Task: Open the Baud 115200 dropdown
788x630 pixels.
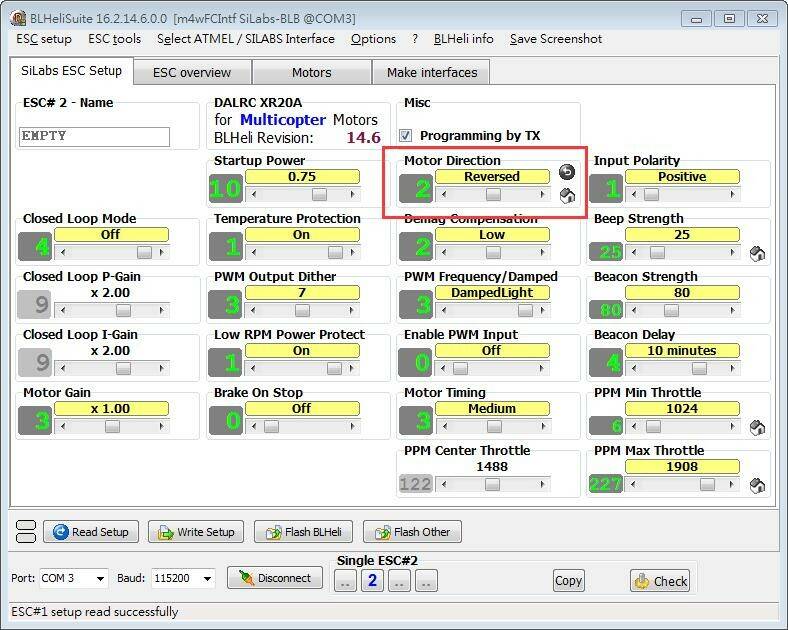Action: (x=207, y=579)
